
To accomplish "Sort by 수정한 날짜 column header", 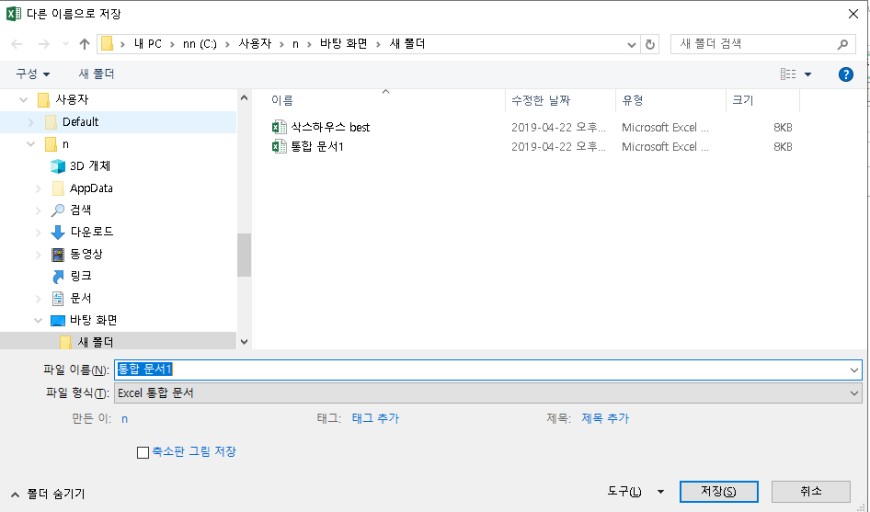I will (540, 100).
